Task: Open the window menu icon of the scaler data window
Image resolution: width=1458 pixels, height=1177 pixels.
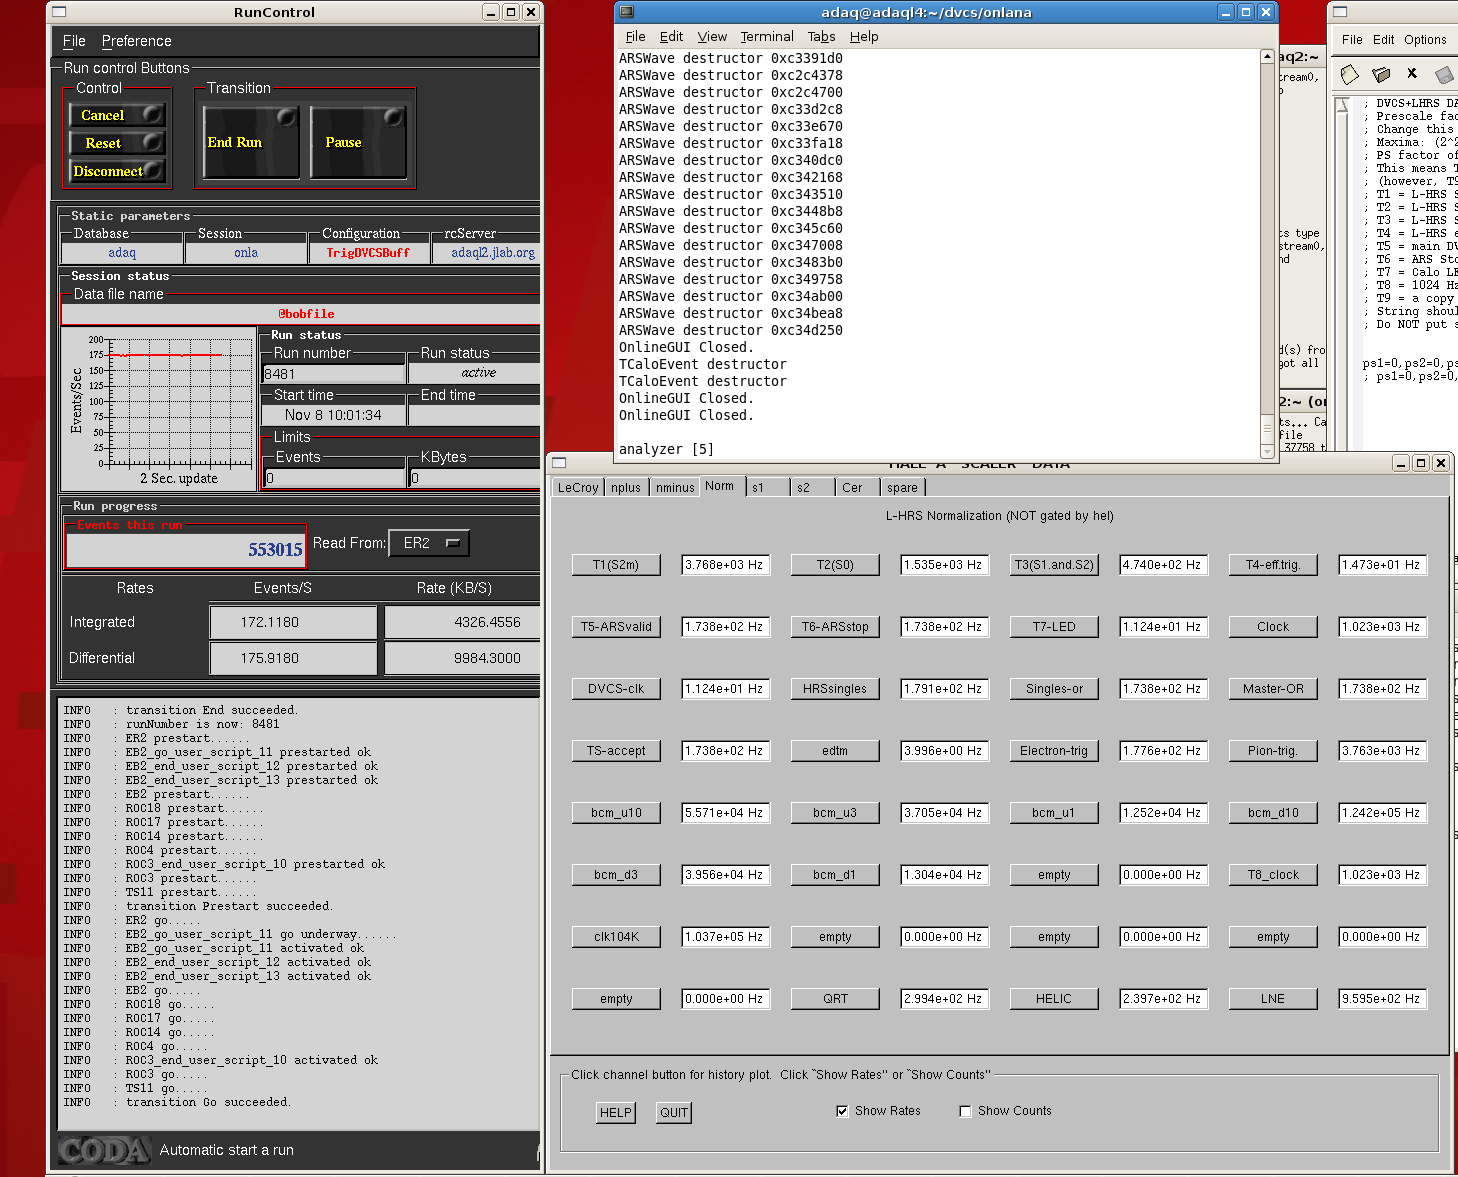Action: (559, 463)
